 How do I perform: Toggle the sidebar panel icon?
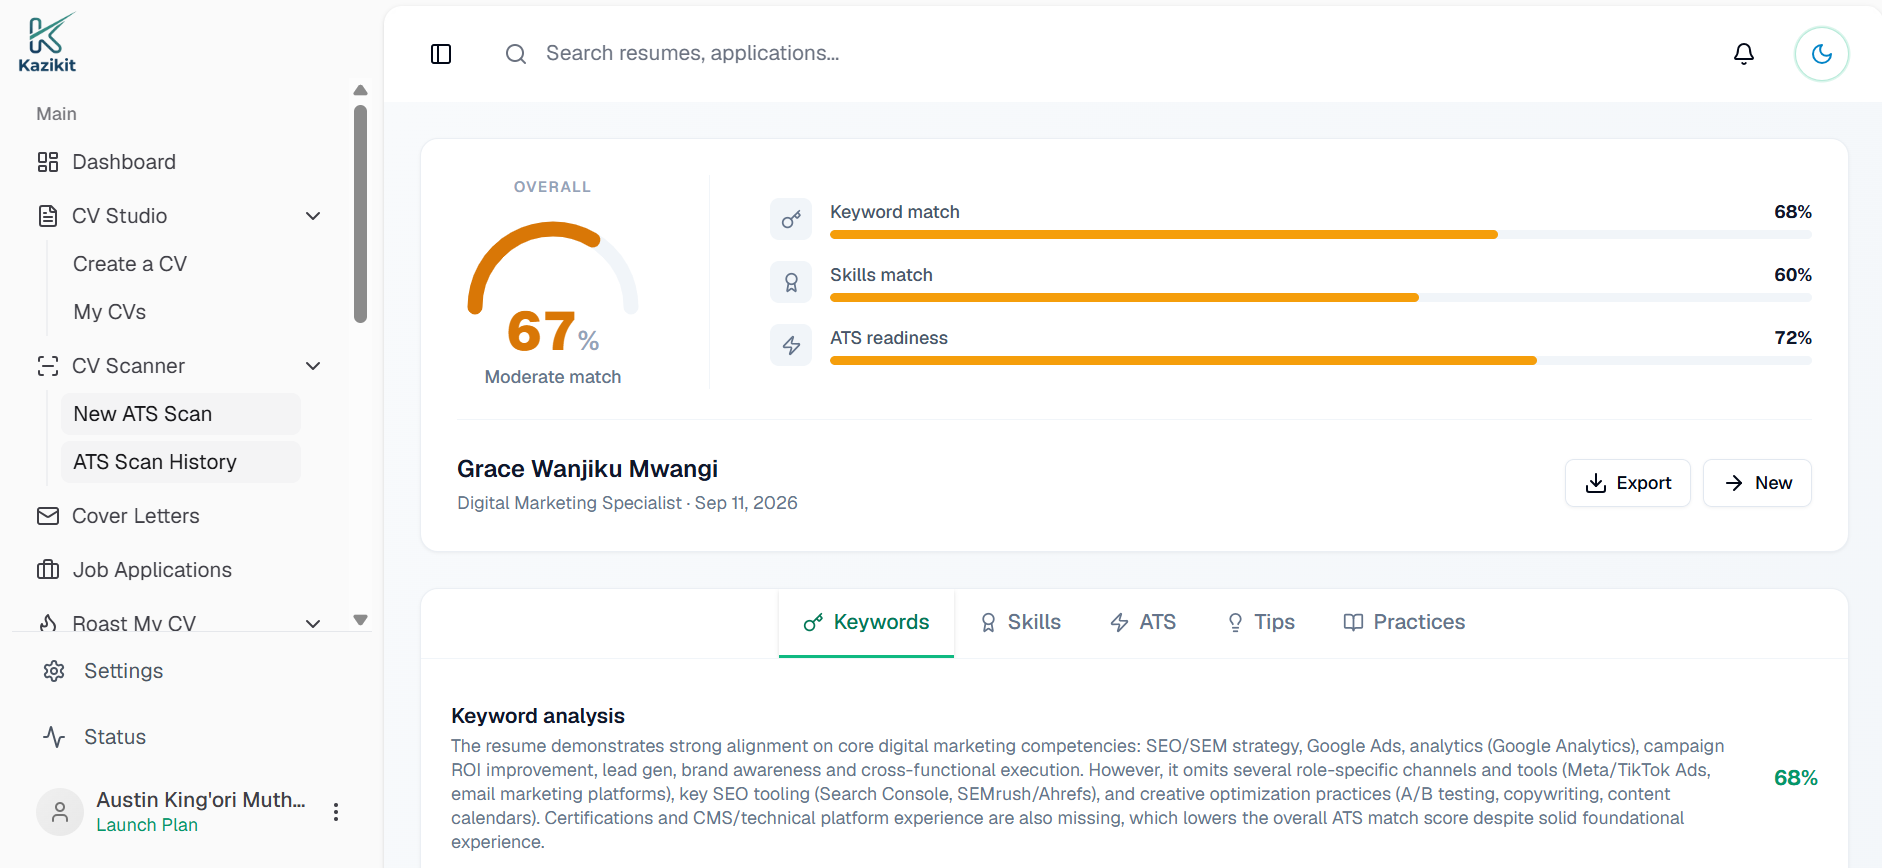pyautogui.click(x=441, y=54)
